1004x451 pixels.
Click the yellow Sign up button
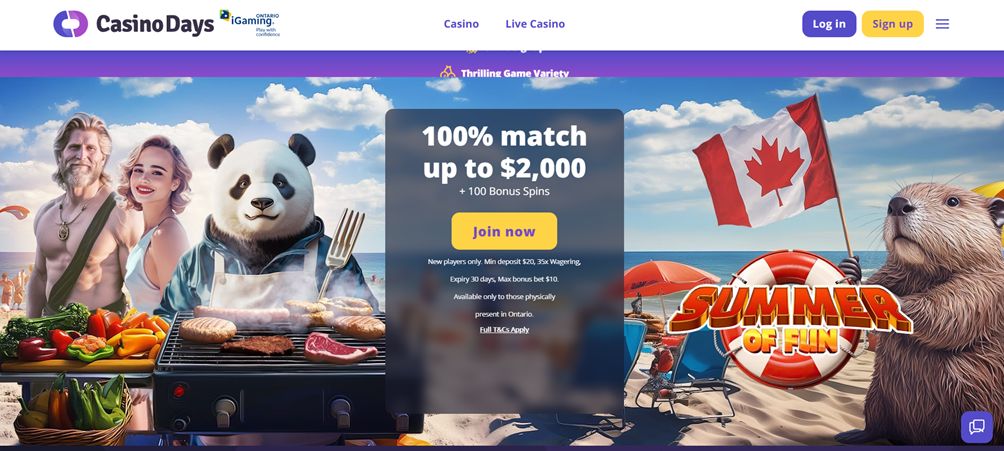point(893,24)
